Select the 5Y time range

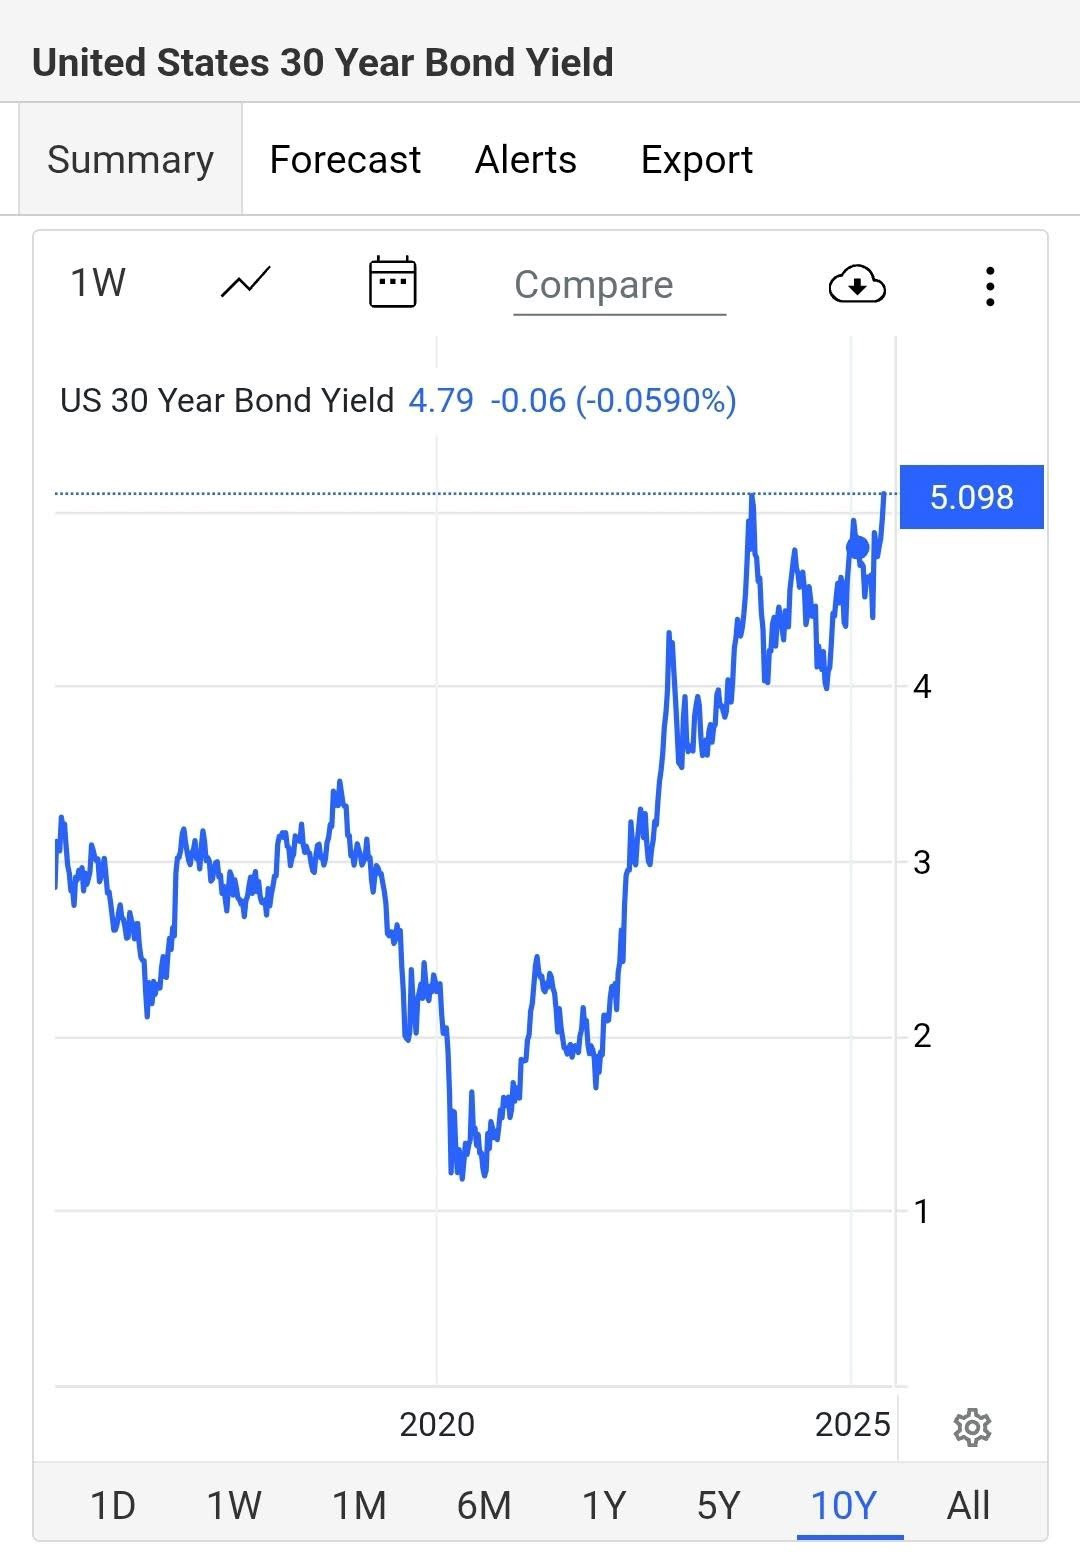[718, 1505]
